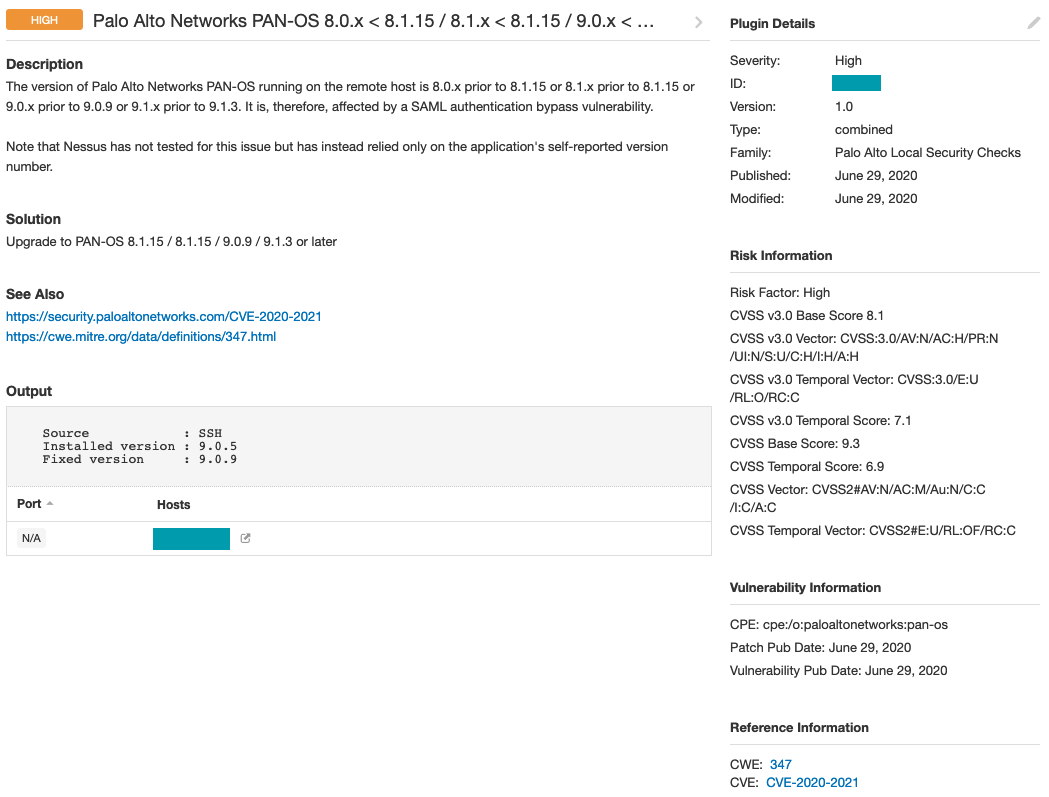
Task: Click the Plugin Details heading
Action: point(773,23)
